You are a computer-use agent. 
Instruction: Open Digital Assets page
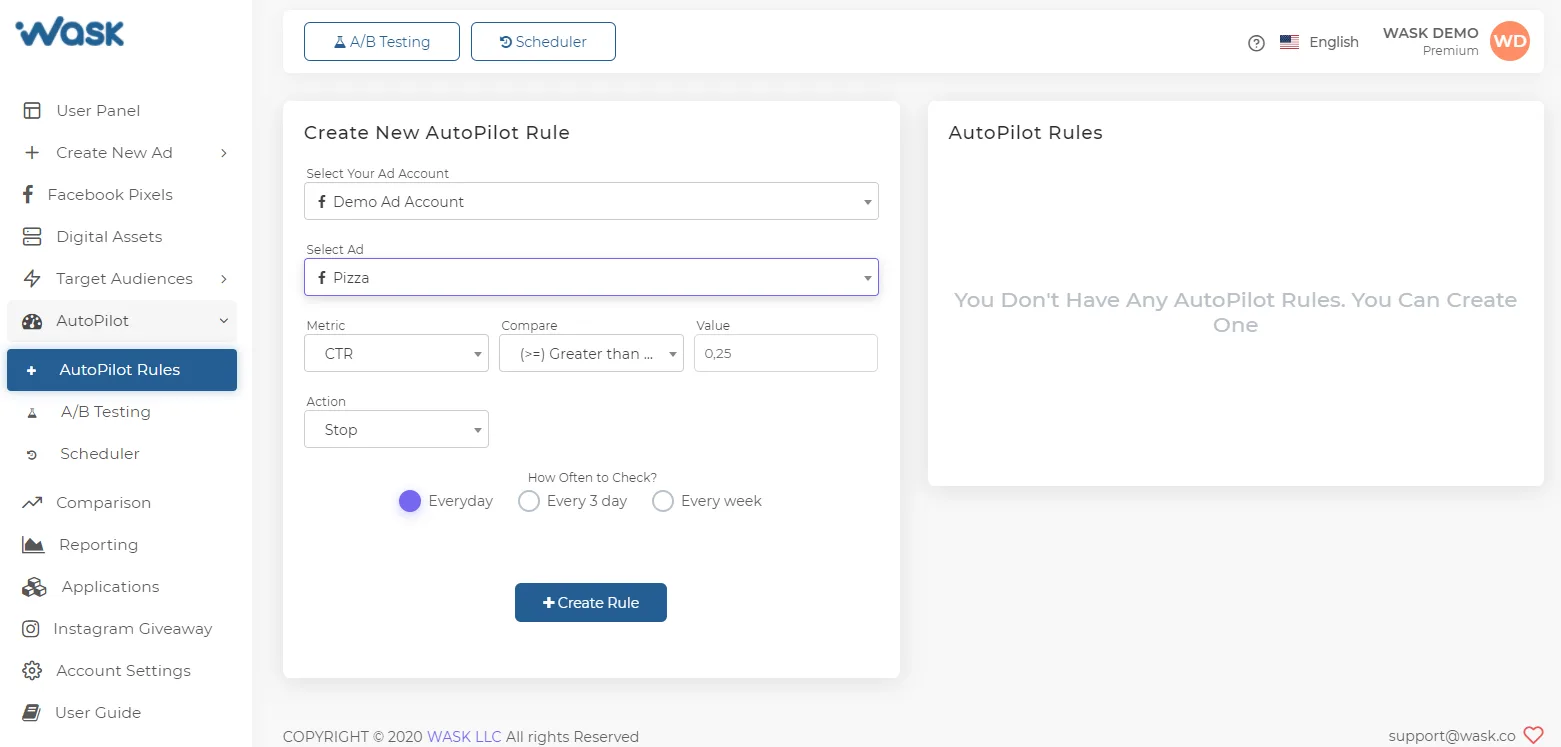click(109, 237)
